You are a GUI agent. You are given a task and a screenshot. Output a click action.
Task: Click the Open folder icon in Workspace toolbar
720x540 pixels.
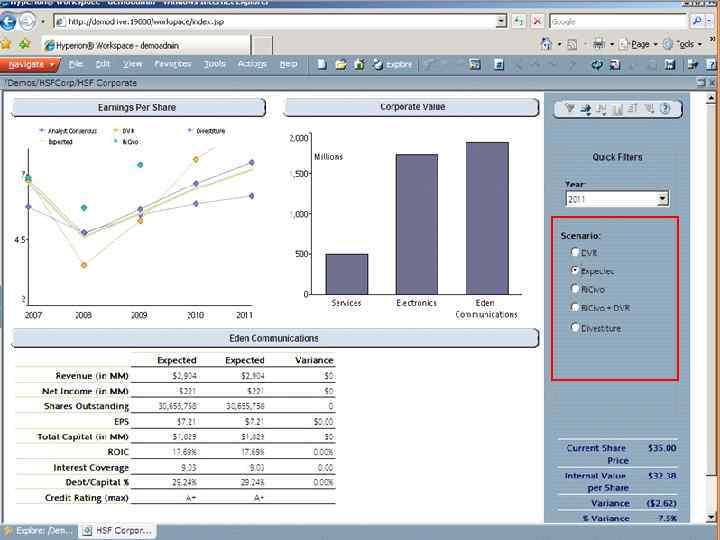[341, 65]
